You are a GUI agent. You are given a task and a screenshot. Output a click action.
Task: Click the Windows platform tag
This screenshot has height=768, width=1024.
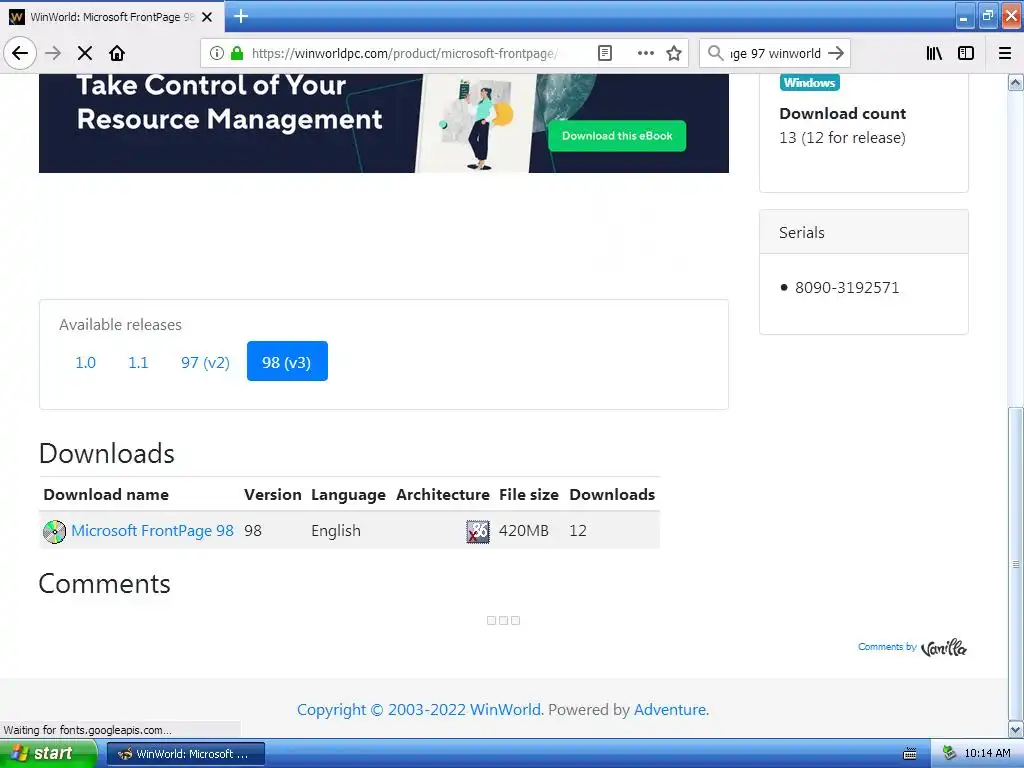pyautogui.click(x=810, y=82)
